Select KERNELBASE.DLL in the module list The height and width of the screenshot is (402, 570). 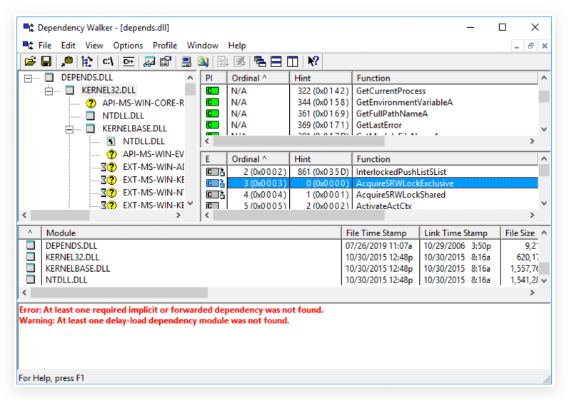pyautogui.click(x=278, y=269)
